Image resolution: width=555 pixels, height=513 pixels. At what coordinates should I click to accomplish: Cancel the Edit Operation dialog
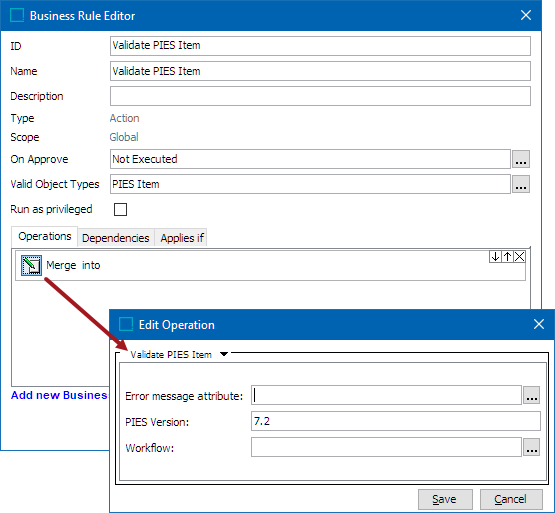511,499
